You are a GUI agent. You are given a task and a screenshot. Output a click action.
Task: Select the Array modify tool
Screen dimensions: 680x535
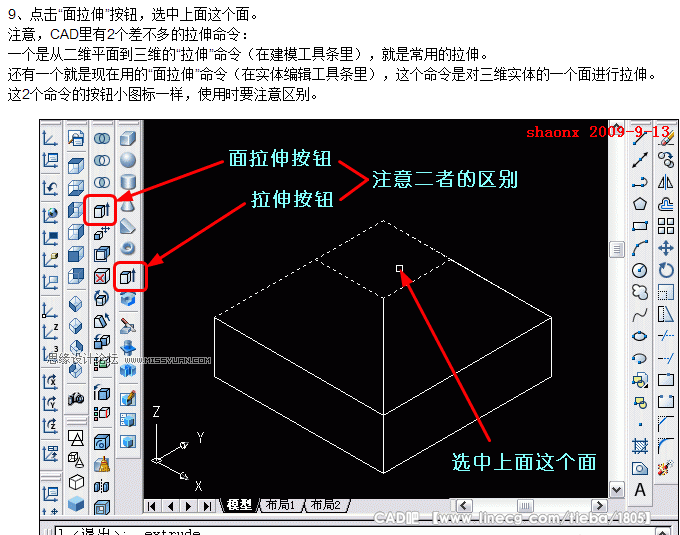[x=666, y=226]
